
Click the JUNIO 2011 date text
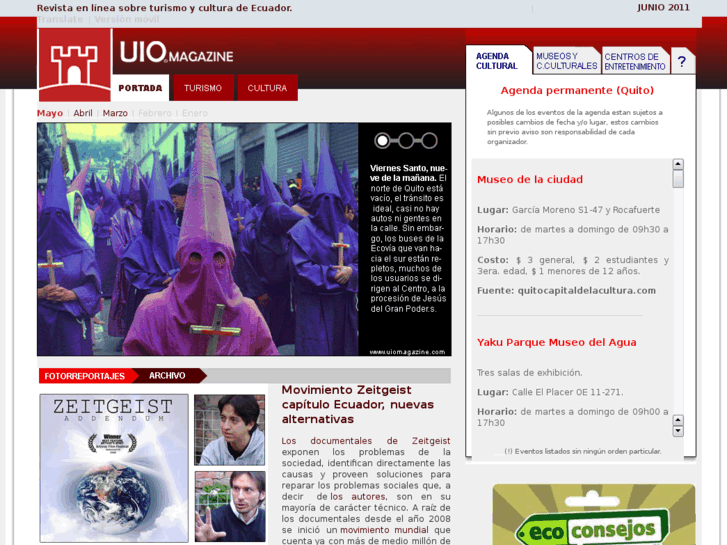click(663, 7)
